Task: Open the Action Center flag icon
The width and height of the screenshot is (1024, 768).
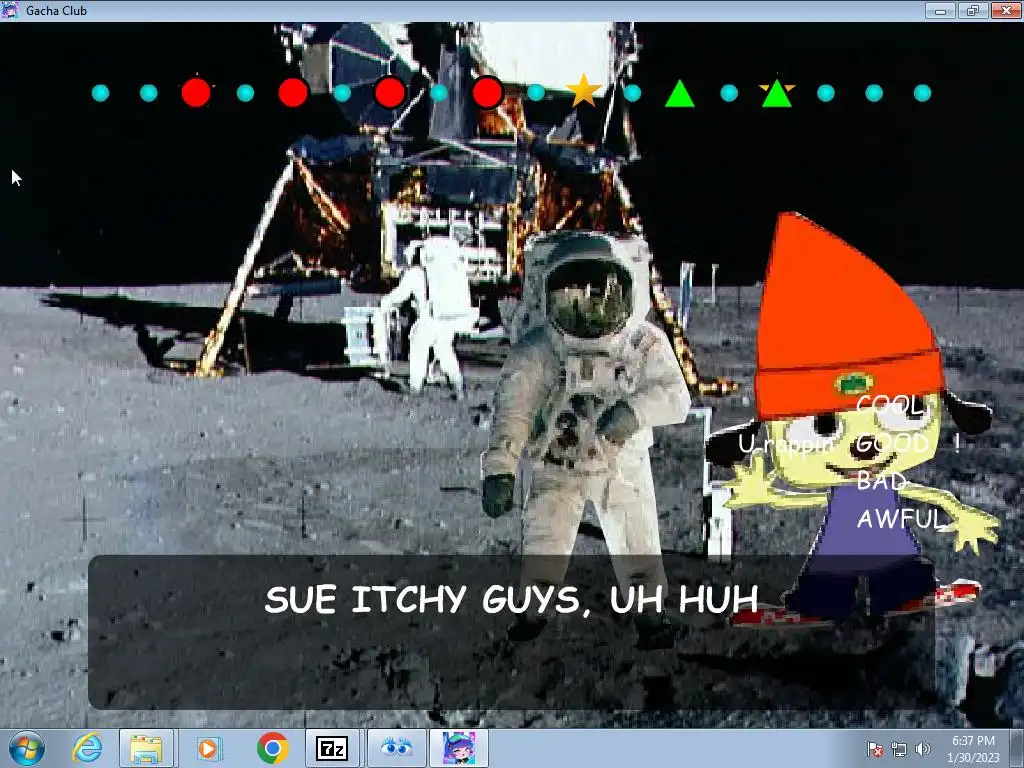Action: coord(874,749)
